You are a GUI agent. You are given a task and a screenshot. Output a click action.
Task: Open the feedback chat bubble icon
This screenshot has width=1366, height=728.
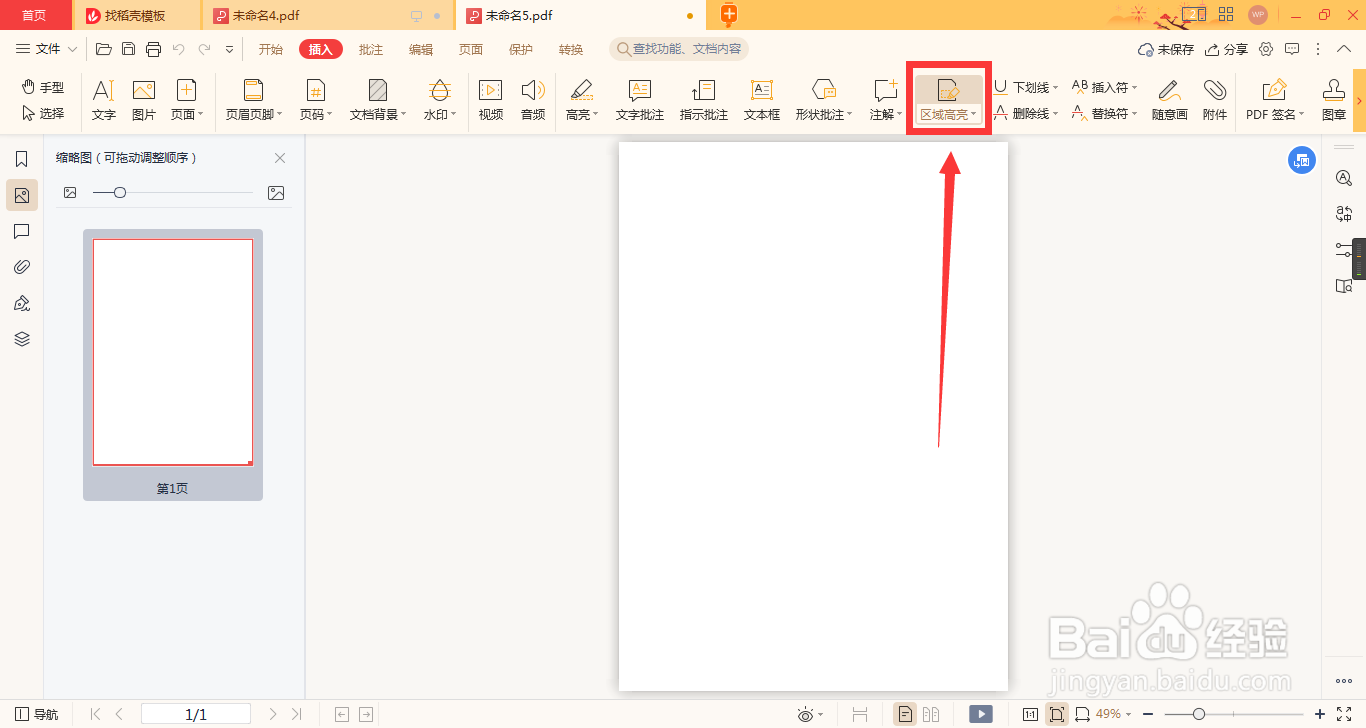tap(1292, 49)
